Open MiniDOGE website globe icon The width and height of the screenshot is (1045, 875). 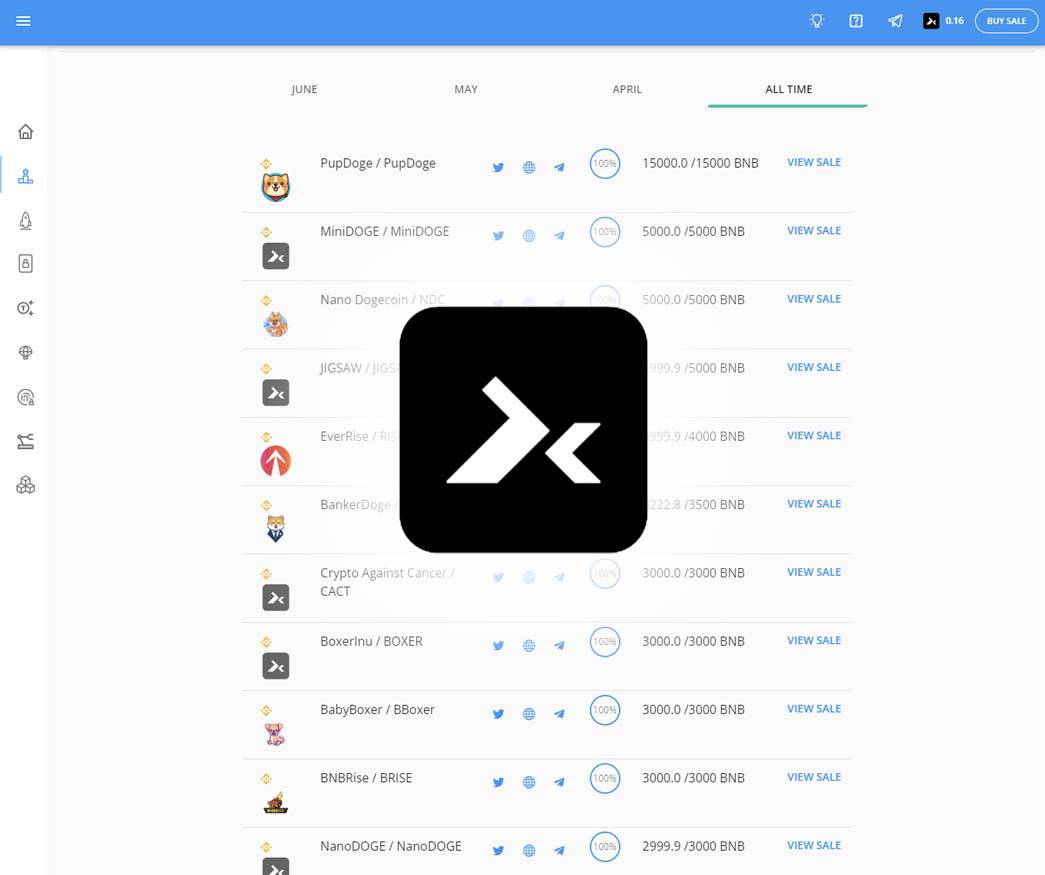529,236
